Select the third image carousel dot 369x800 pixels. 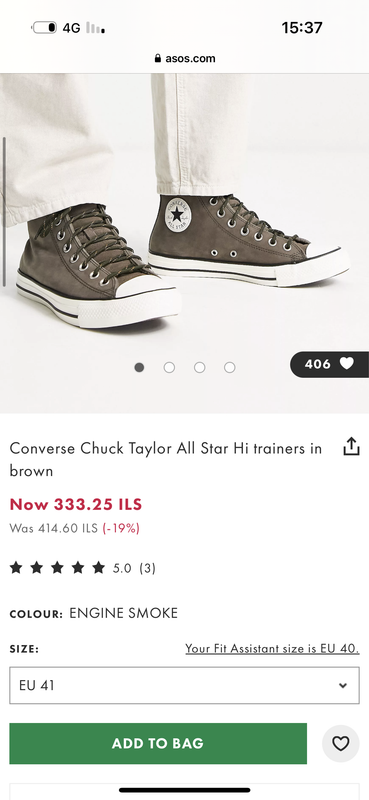click(x=200, y=367)
